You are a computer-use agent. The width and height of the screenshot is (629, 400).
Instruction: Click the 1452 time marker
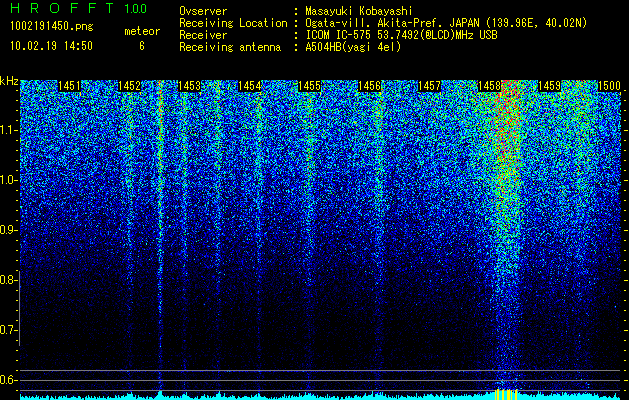click(x=129, y=86)
